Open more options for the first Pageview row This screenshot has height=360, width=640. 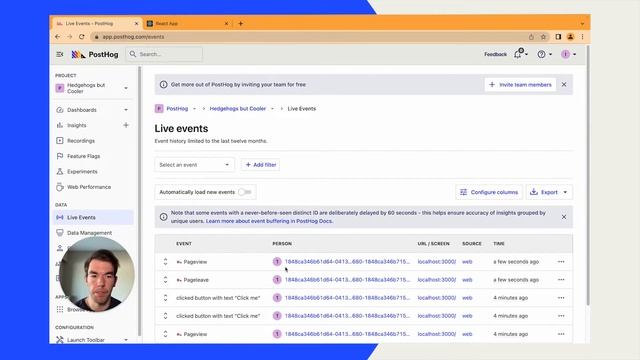click(x=561, y=262)
